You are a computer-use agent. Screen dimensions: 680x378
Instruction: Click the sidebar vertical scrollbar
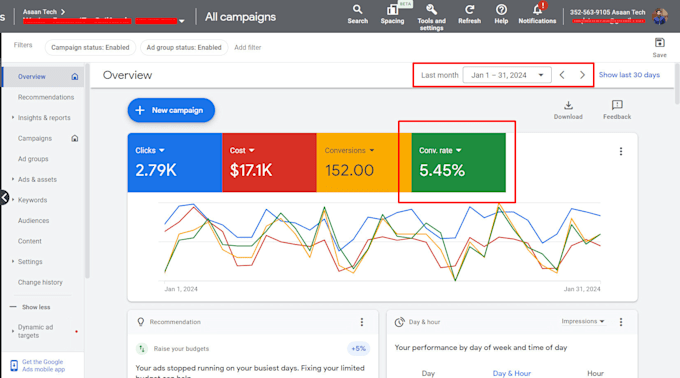(x=87, y=171)
